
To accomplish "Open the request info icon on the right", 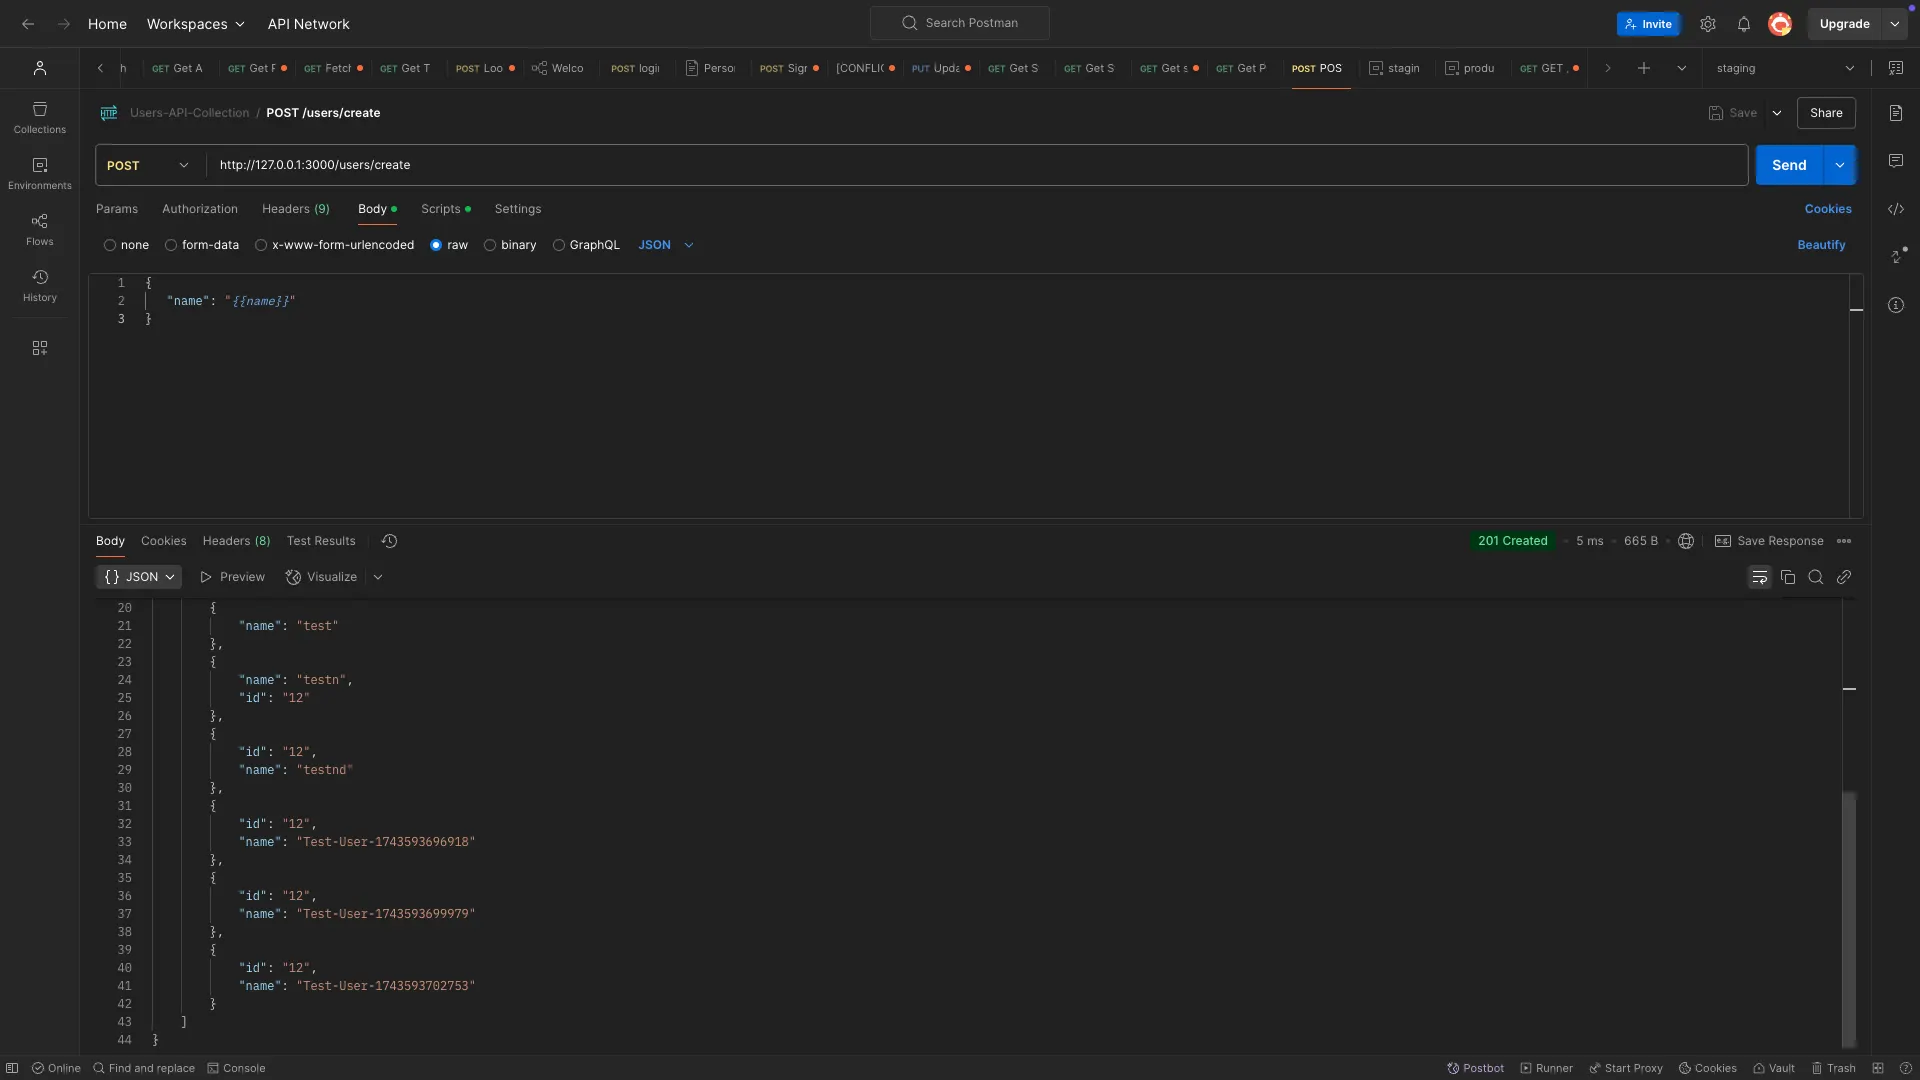I will click(1896, 305).
